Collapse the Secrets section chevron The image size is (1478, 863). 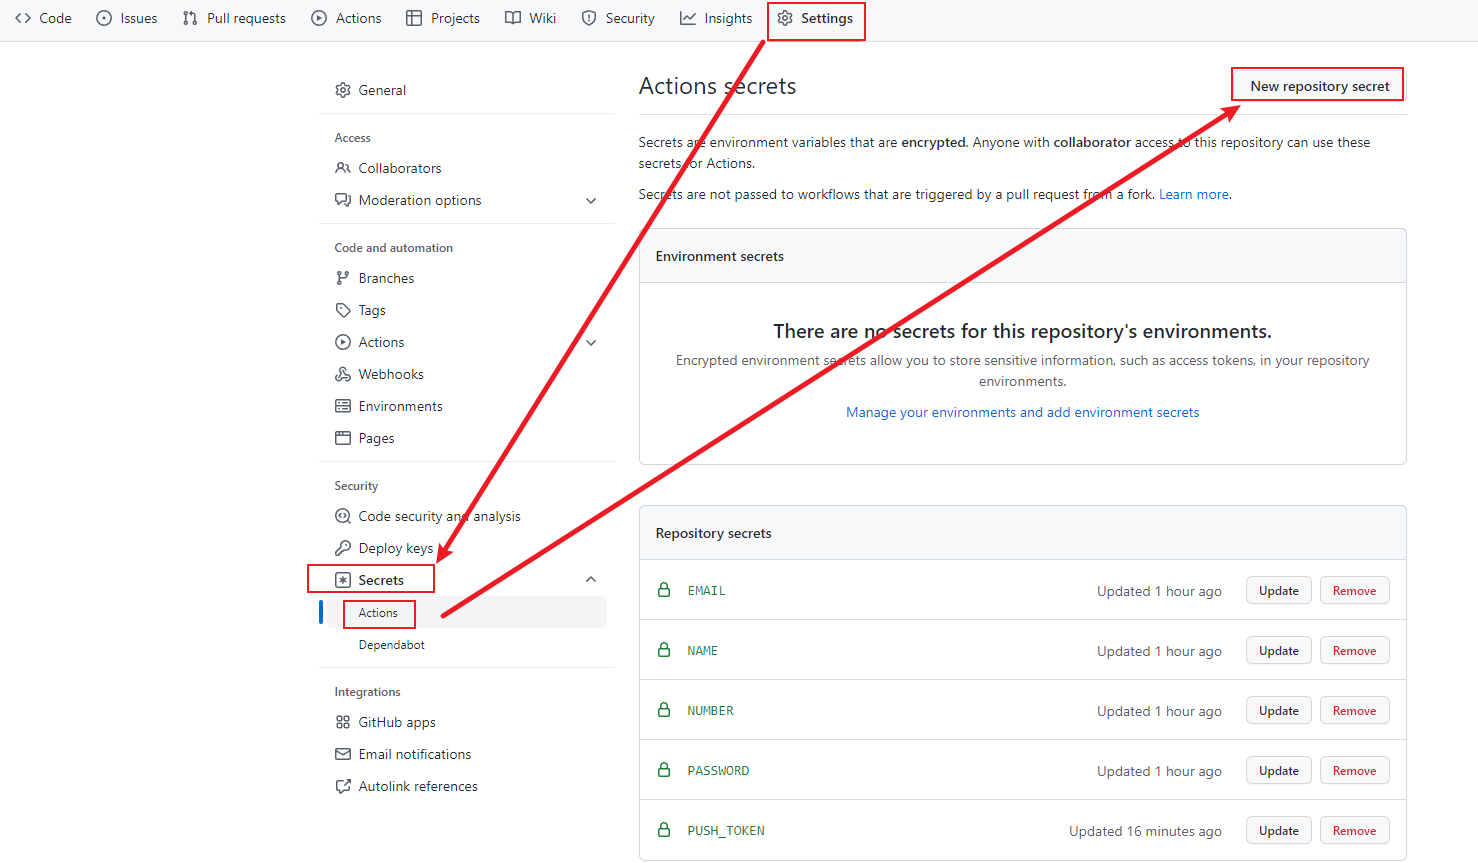click(x=591, y=580)
